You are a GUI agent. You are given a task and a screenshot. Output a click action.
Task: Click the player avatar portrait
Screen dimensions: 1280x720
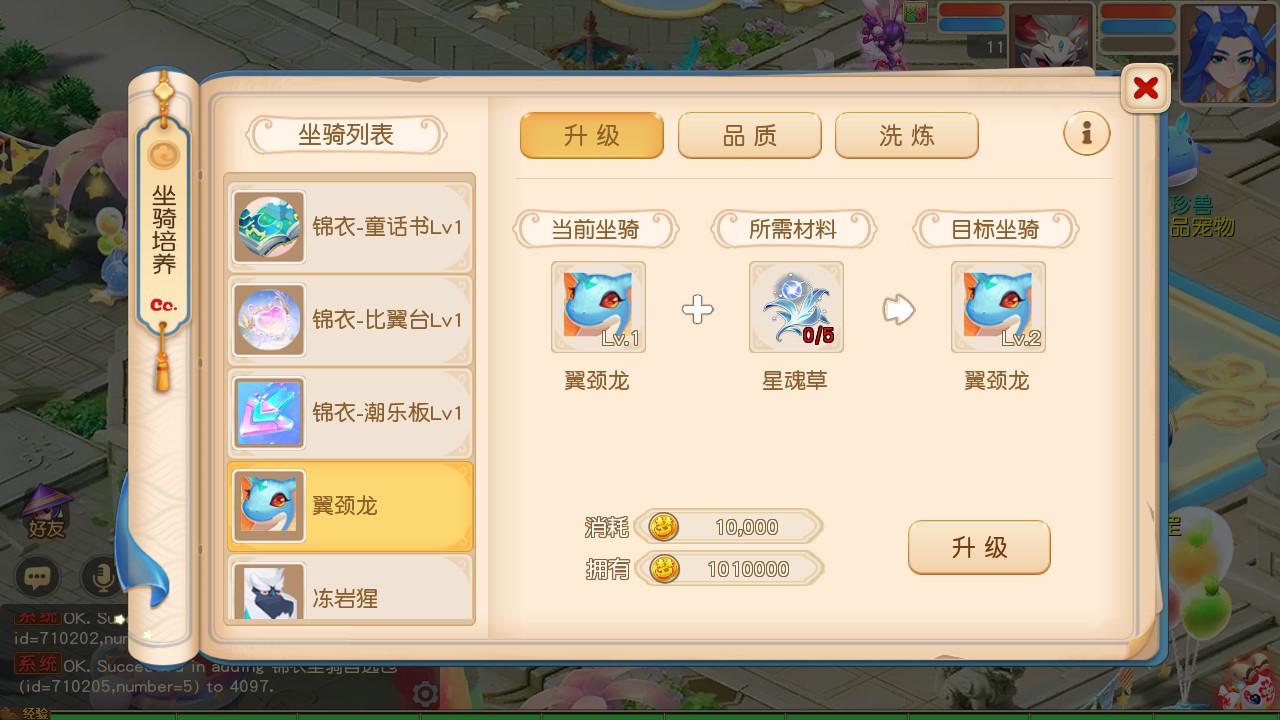pyautogui.click(x=1228, y=52)
